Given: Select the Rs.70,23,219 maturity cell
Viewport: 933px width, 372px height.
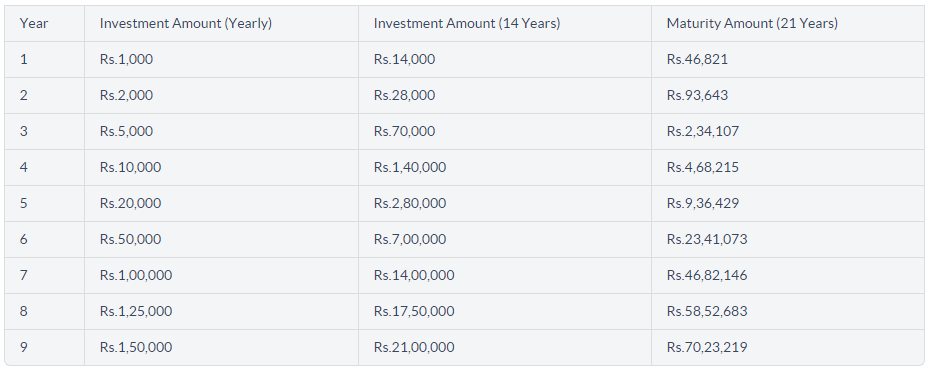Looking at the screenshot, I should (707, 347).
